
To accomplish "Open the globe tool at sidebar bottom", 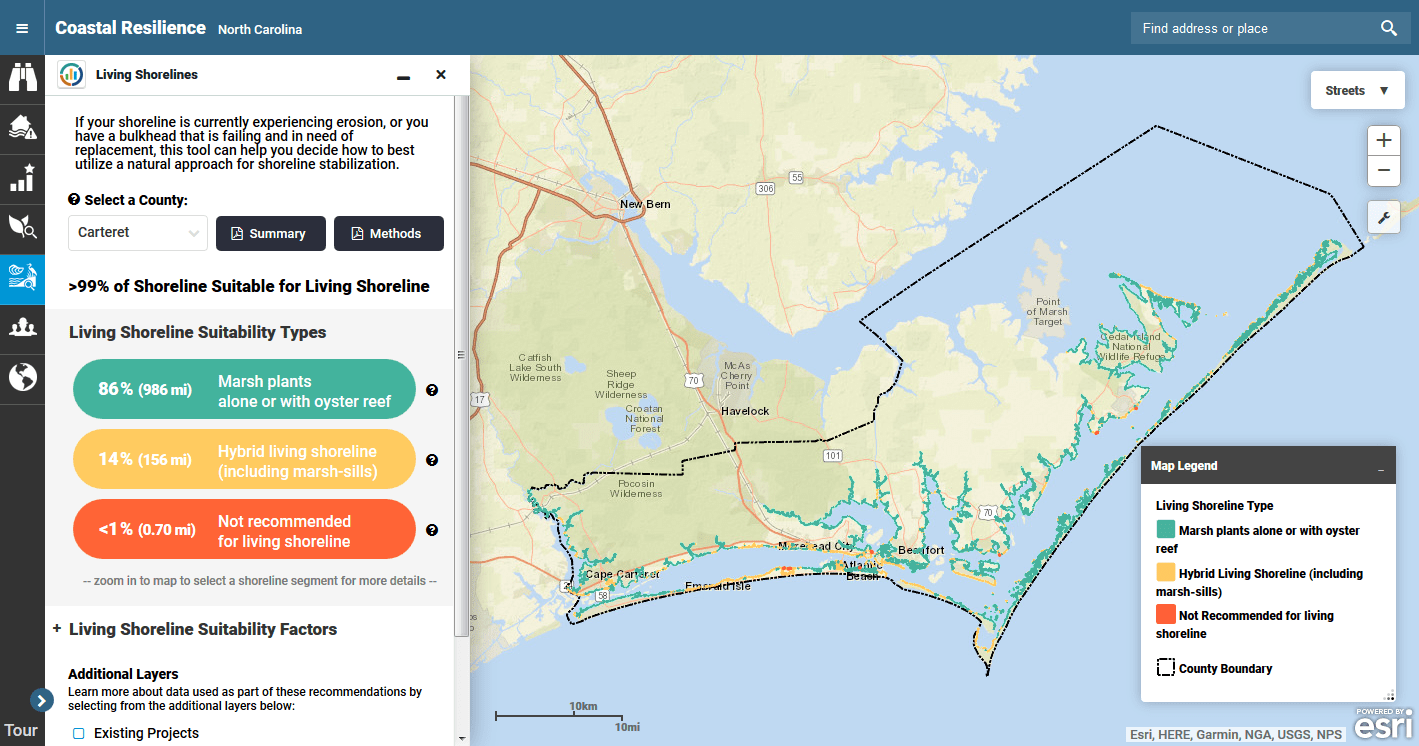I will click(x=22, y=378).
